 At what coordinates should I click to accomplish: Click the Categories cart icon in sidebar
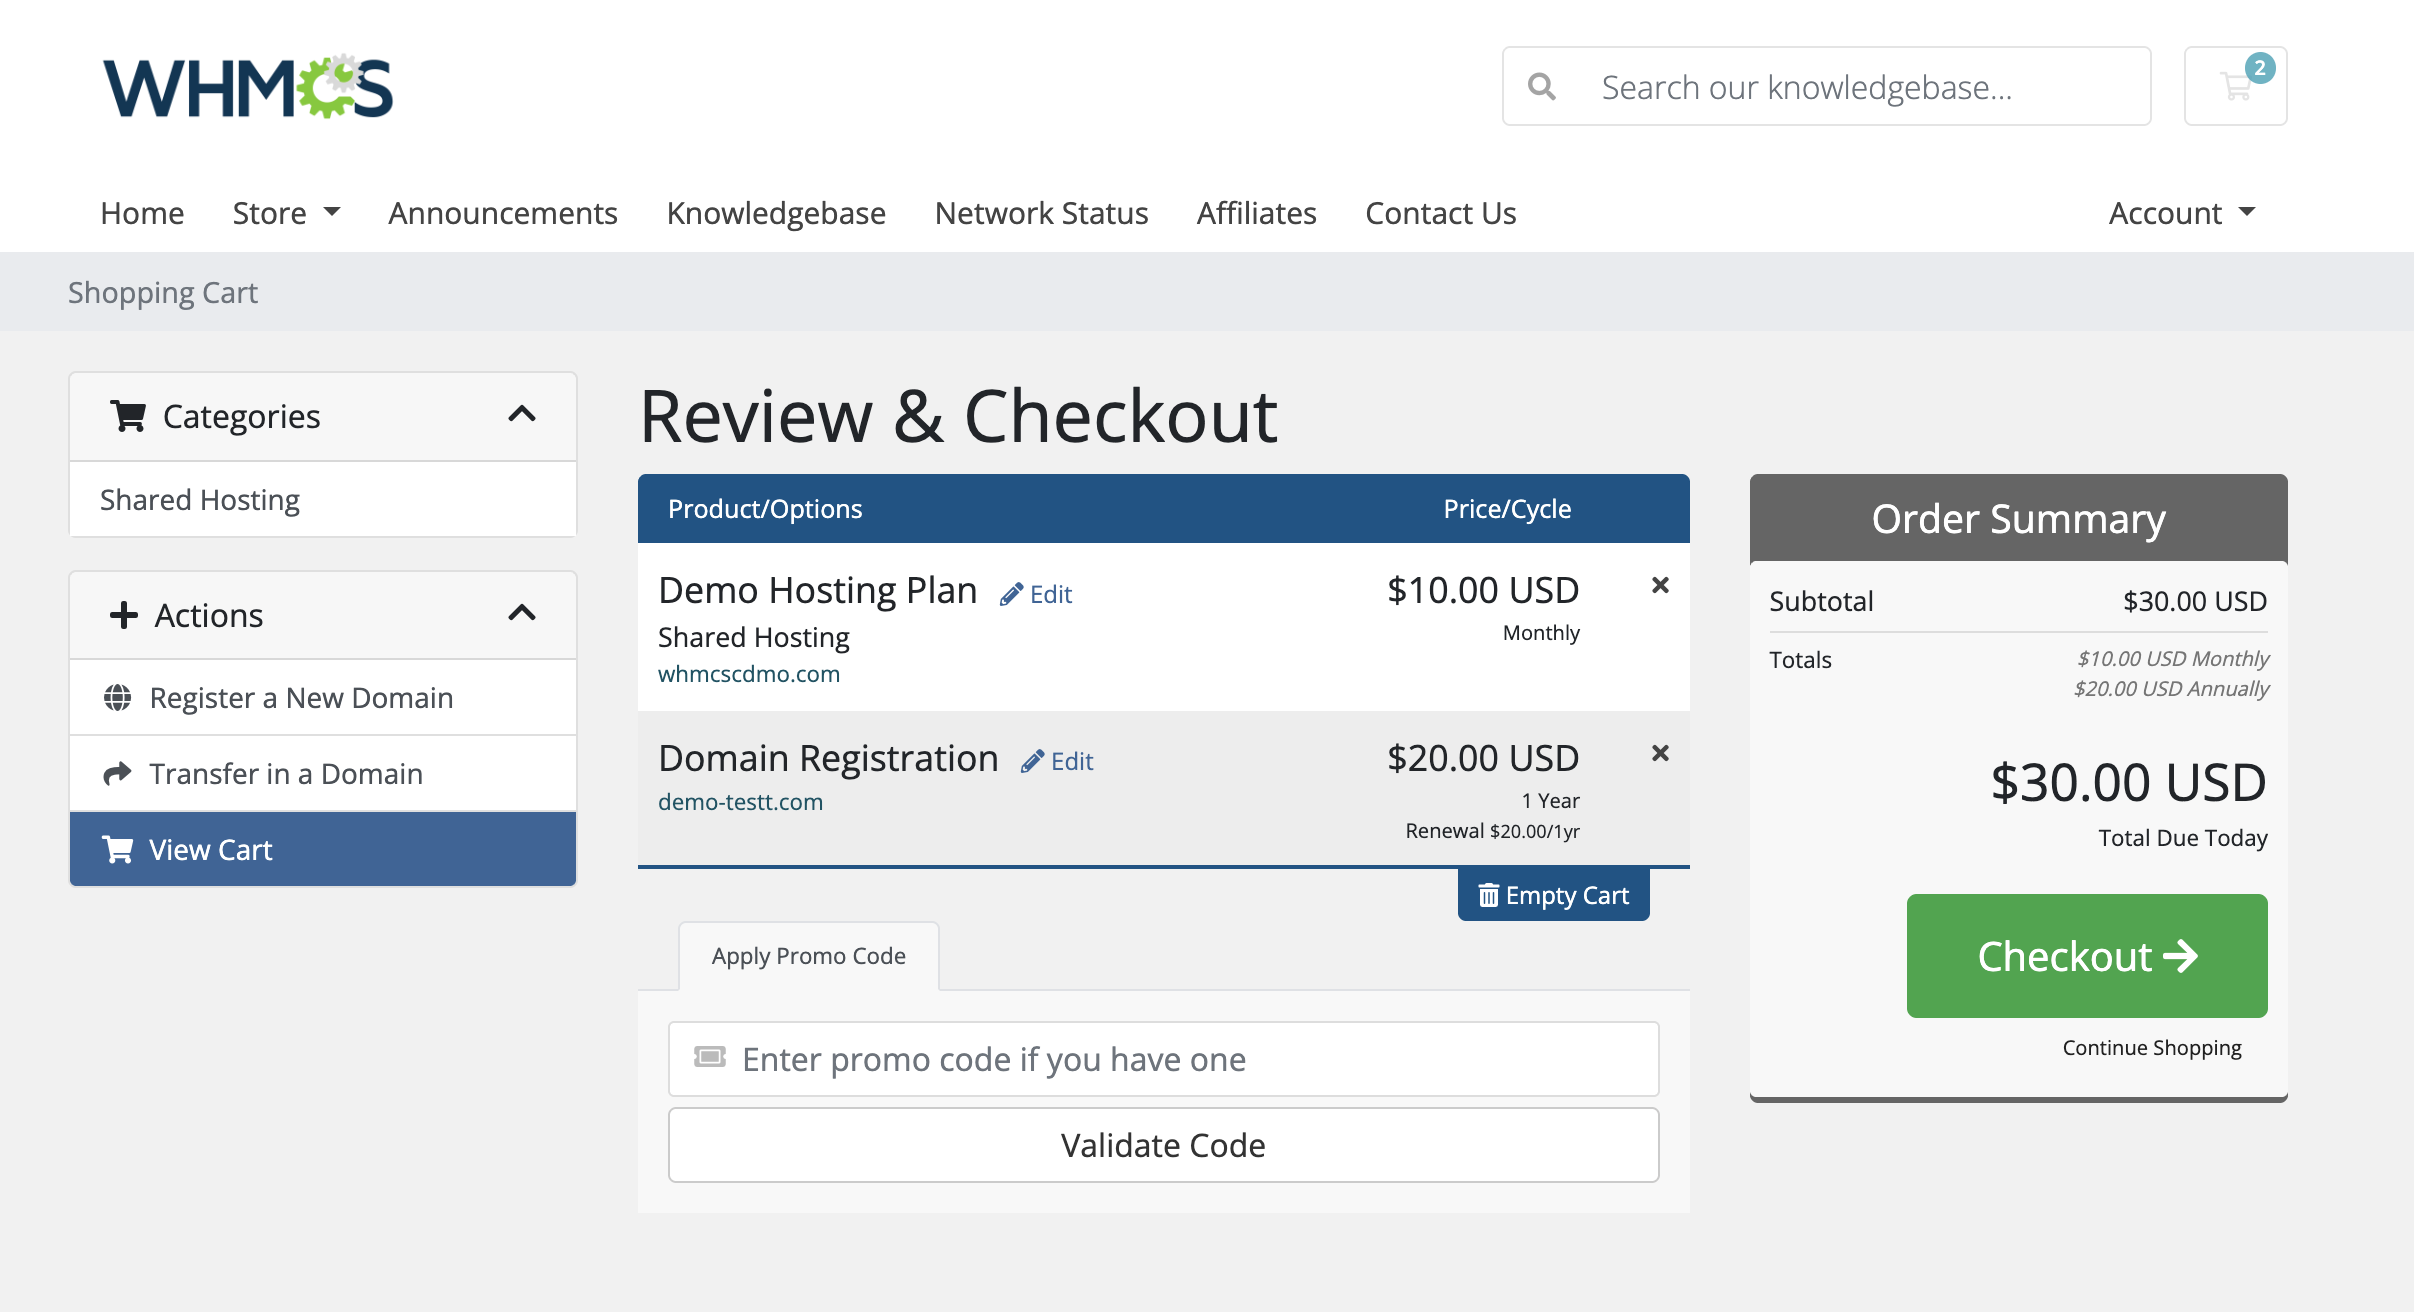point(129,416)
